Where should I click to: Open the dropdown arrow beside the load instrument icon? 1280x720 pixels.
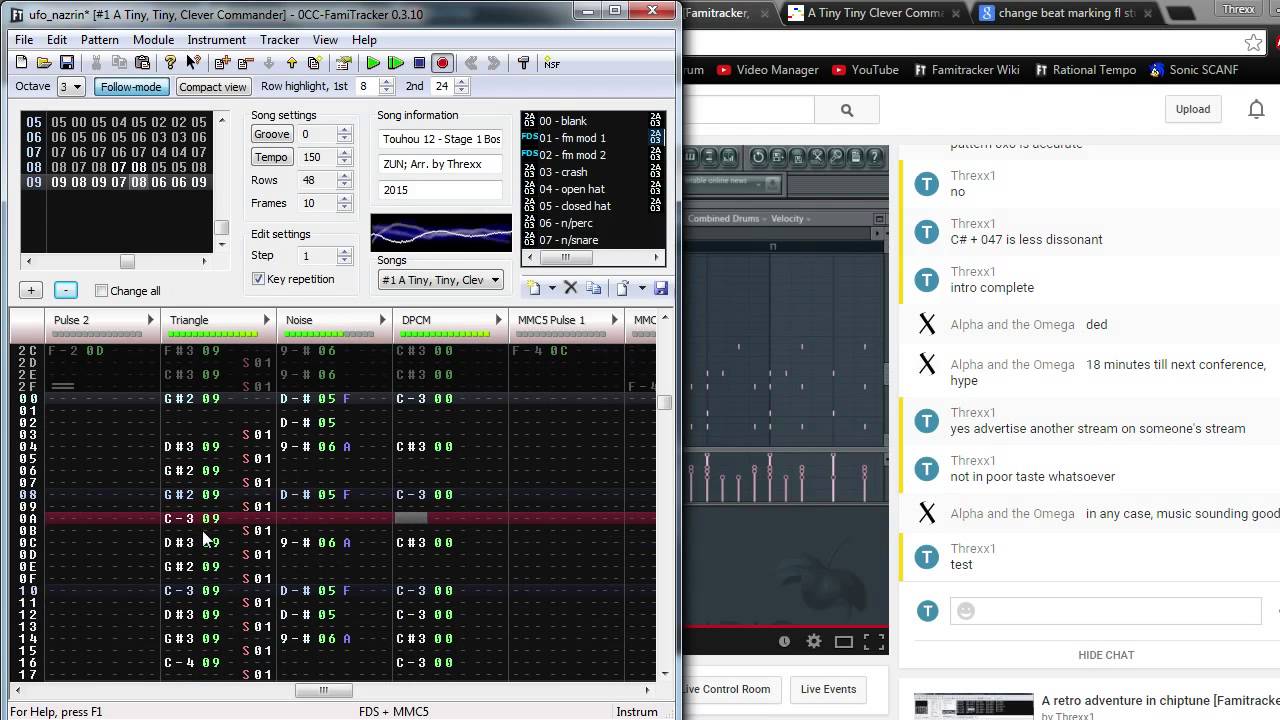(641, 288)
